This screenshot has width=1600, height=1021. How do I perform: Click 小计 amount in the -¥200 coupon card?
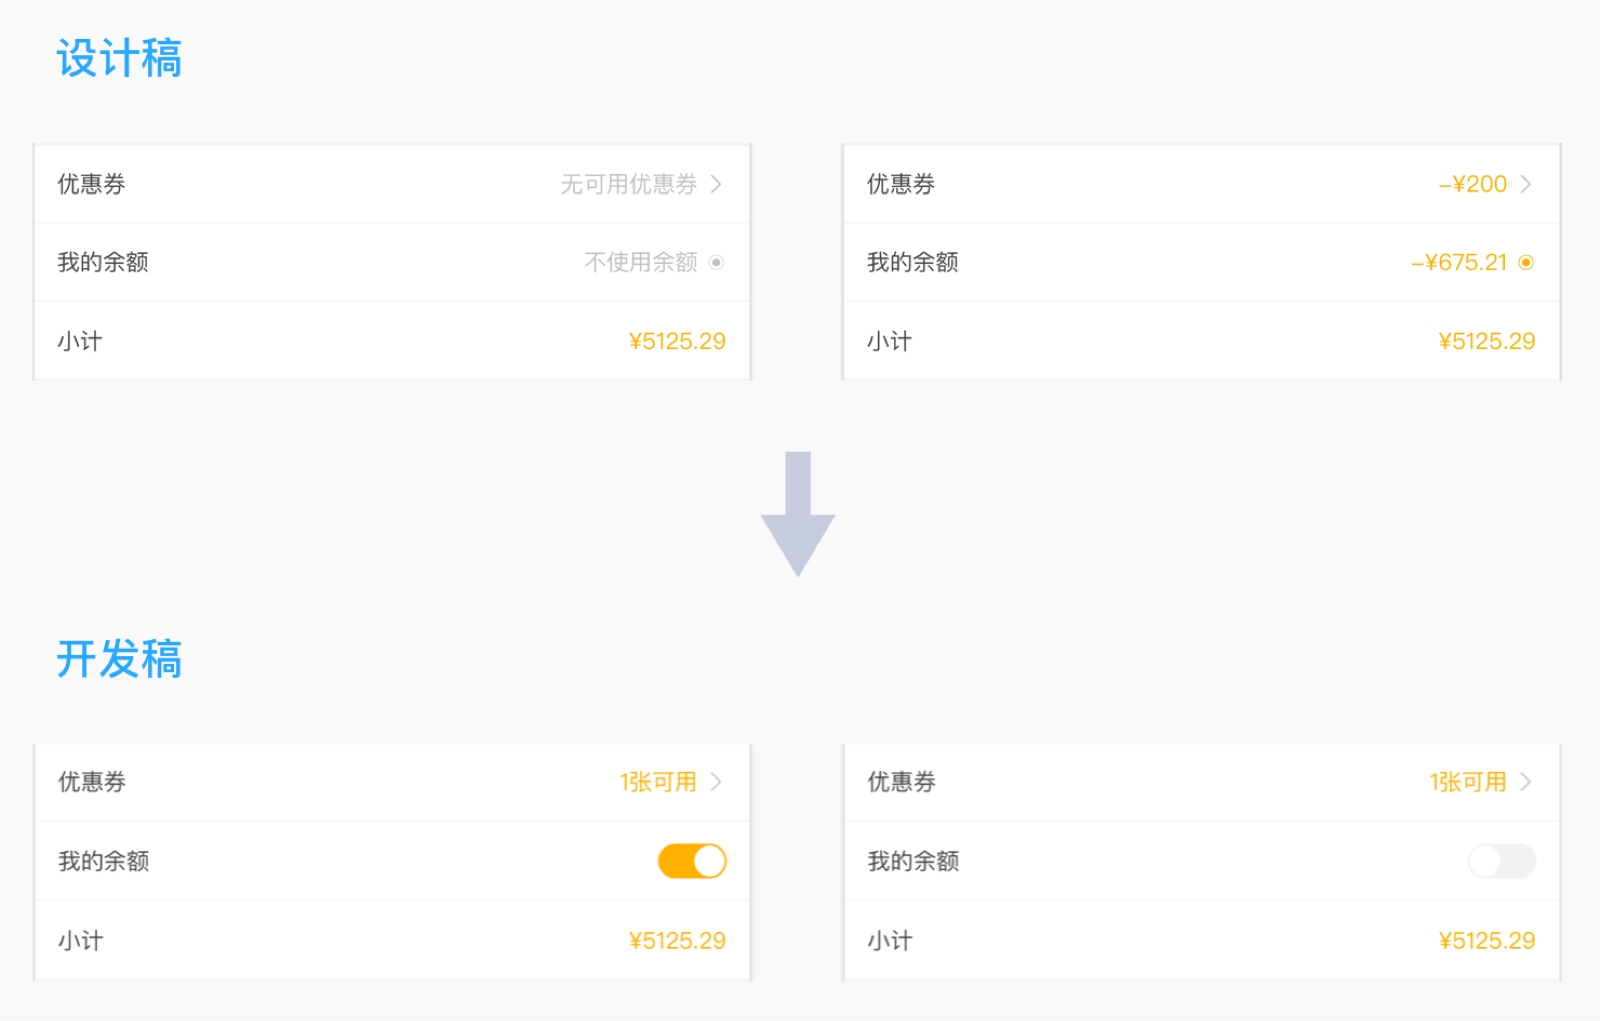coord(1487,342)
